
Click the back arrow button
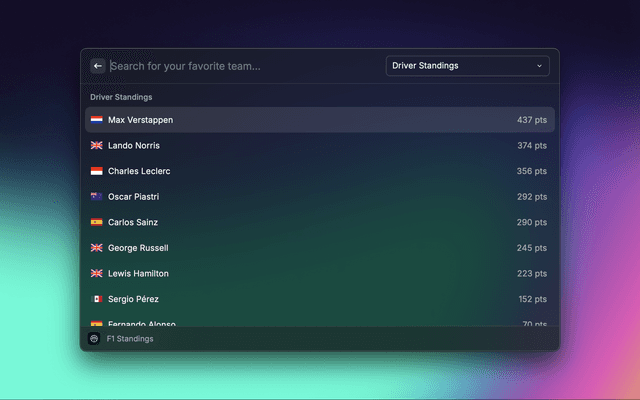[98, 66]
